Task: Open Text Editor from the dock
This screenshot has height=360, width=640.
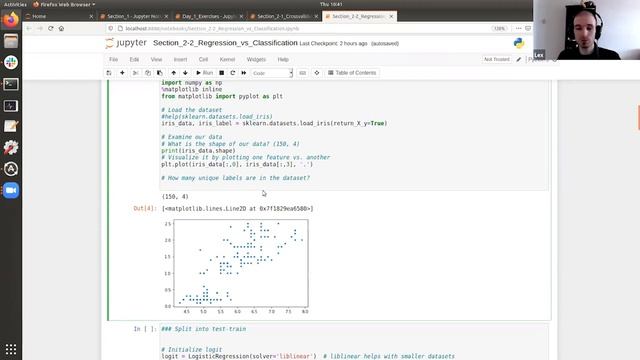Action: click(x=11, y=126)
